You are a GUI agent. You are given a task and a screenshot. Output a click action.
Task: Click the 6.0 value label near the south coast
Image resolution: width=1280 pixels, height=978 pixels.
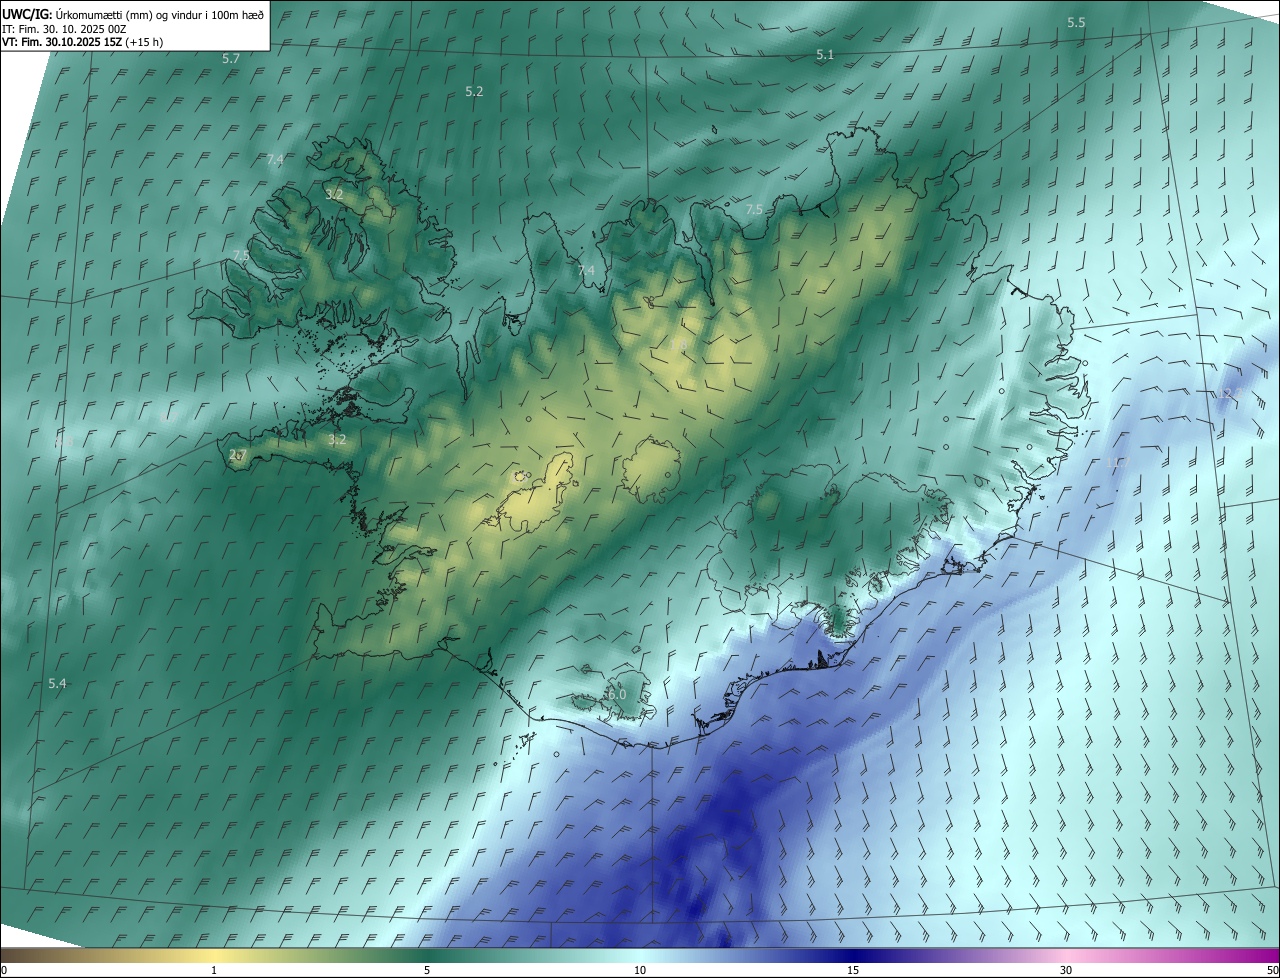coord(616,694)
